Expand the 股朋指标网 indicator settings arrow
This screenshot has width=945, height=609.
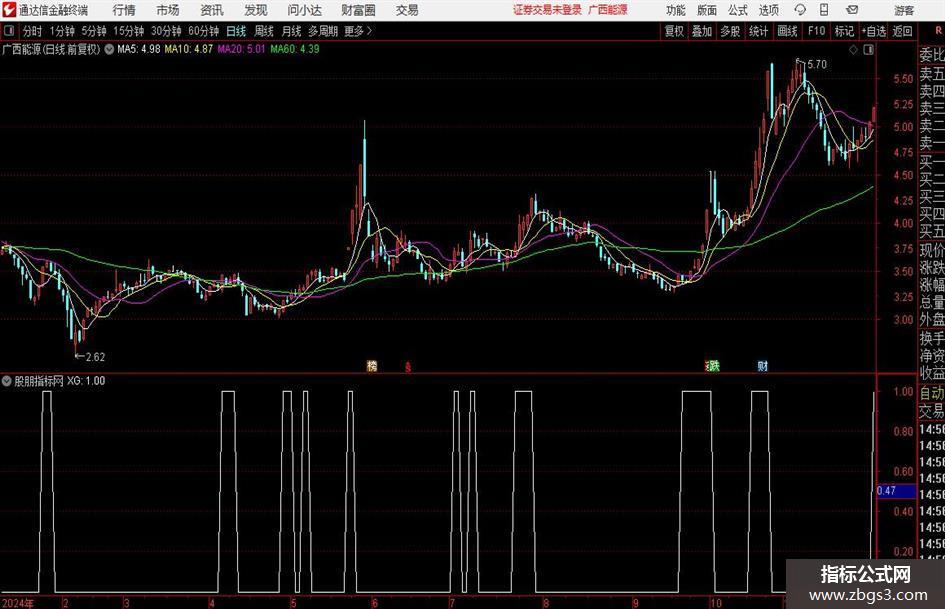(x=7, y=381)
